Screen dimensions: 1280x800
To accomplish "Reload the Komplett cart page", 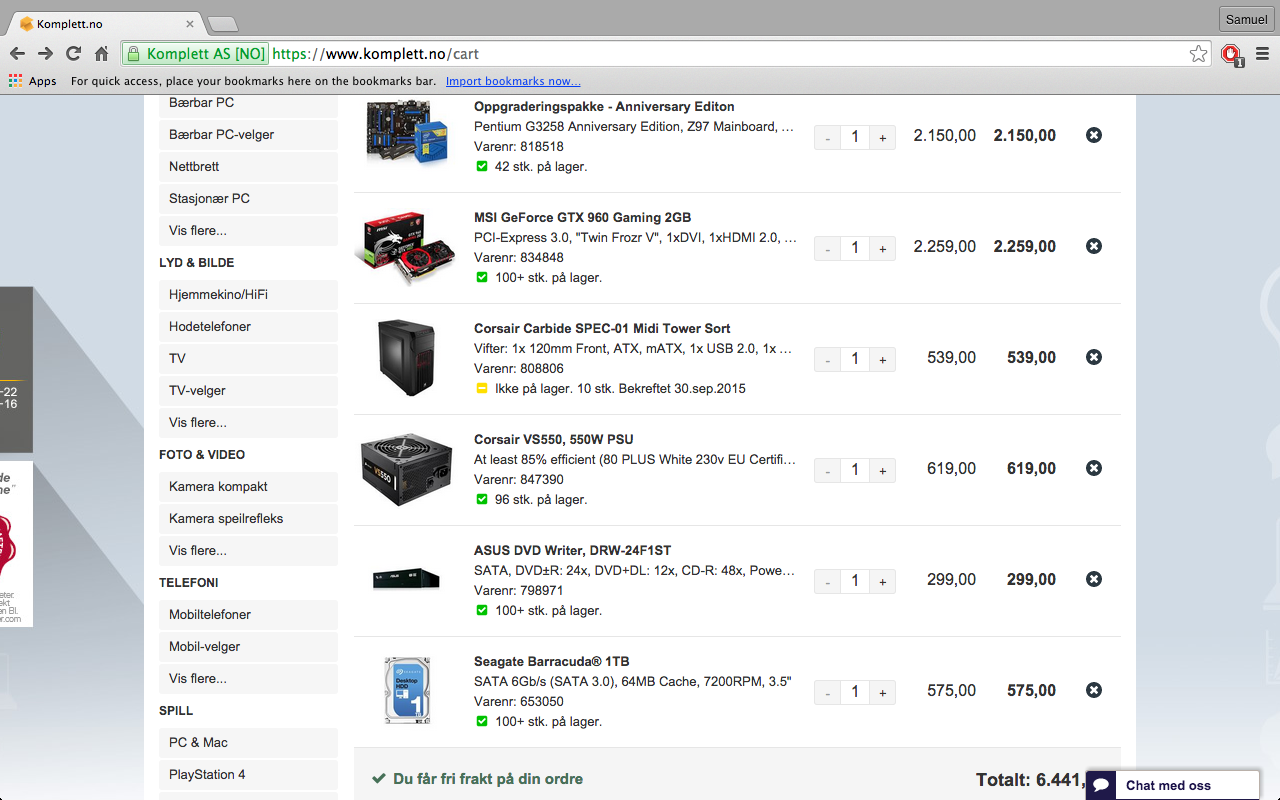I will pyautogui.click(x=73, y=54).
